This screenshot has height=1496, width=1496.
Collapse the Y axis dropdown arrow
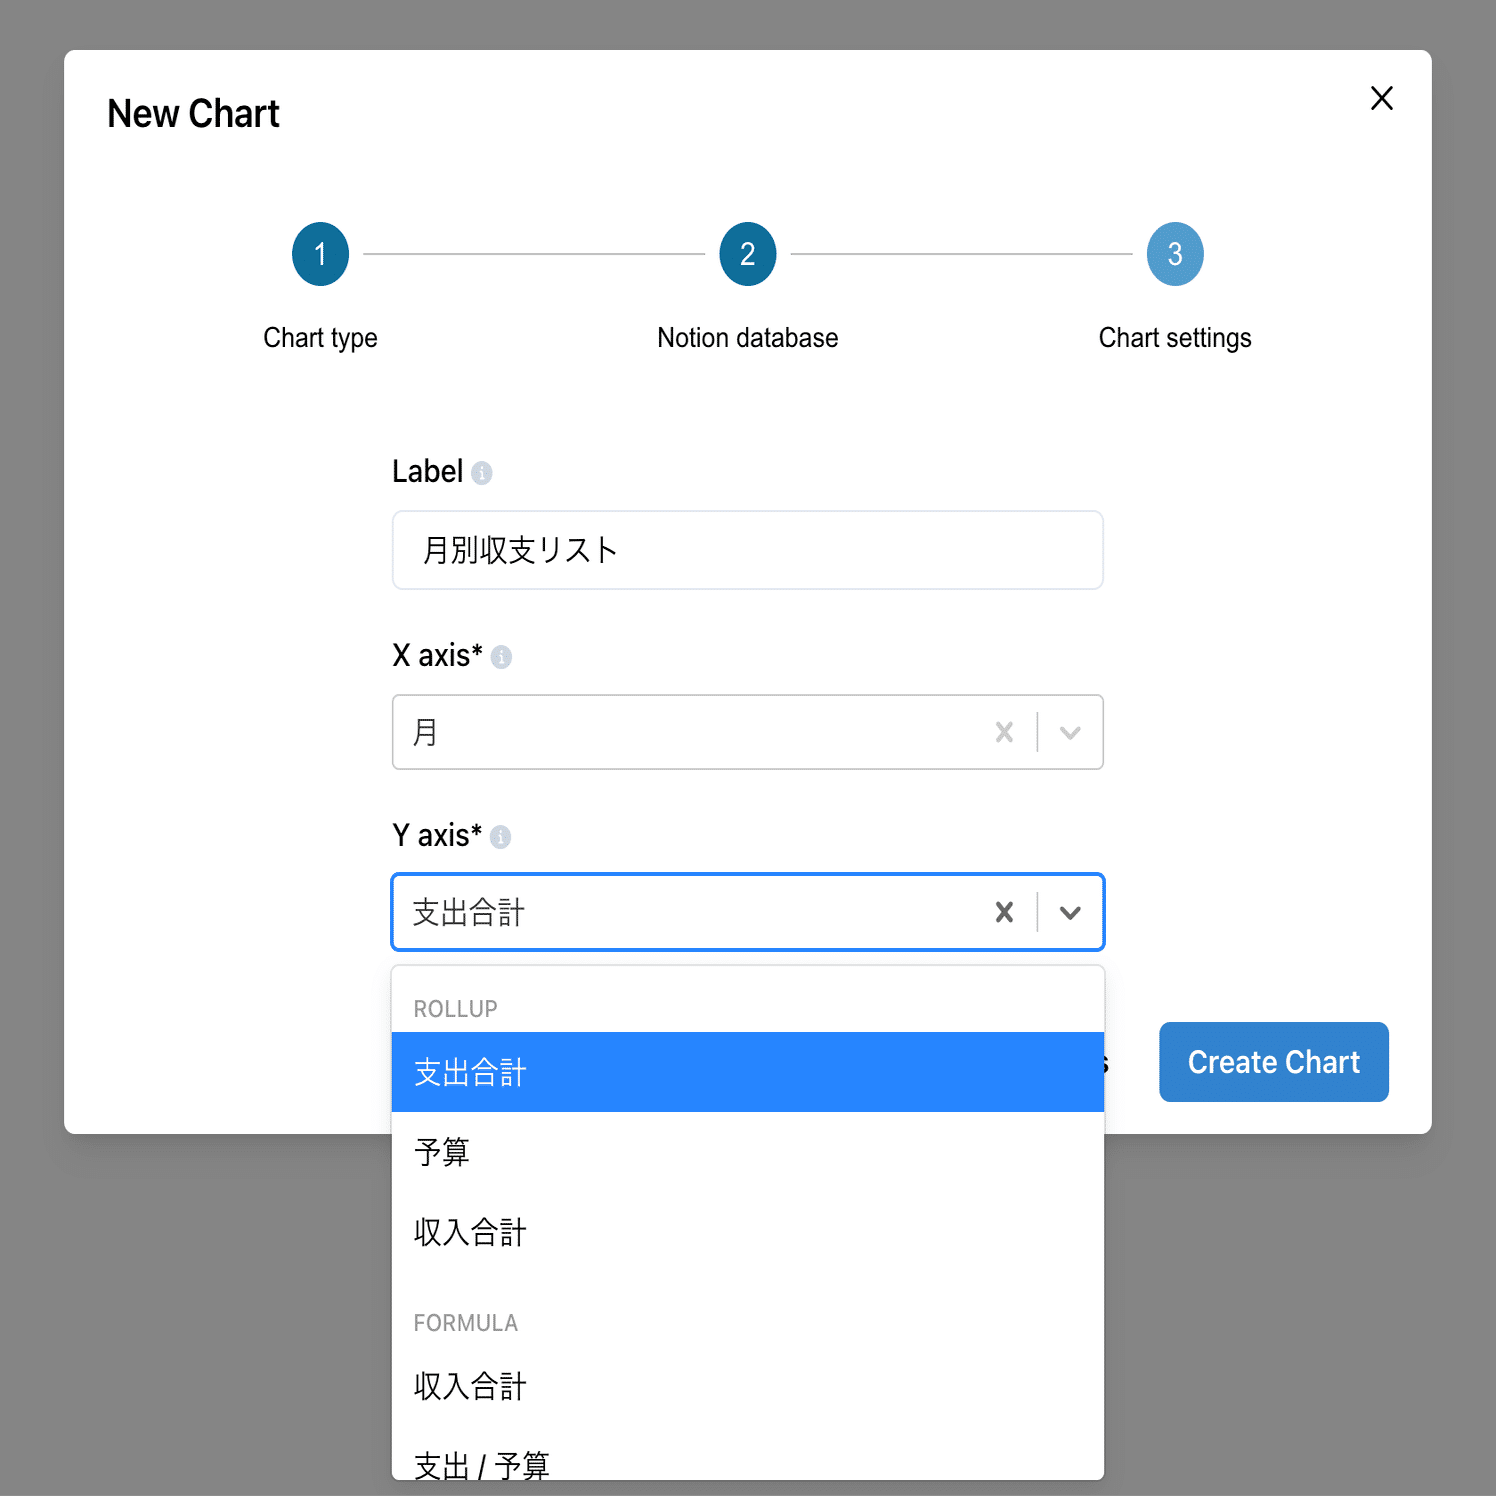[x=1070, y=912]
